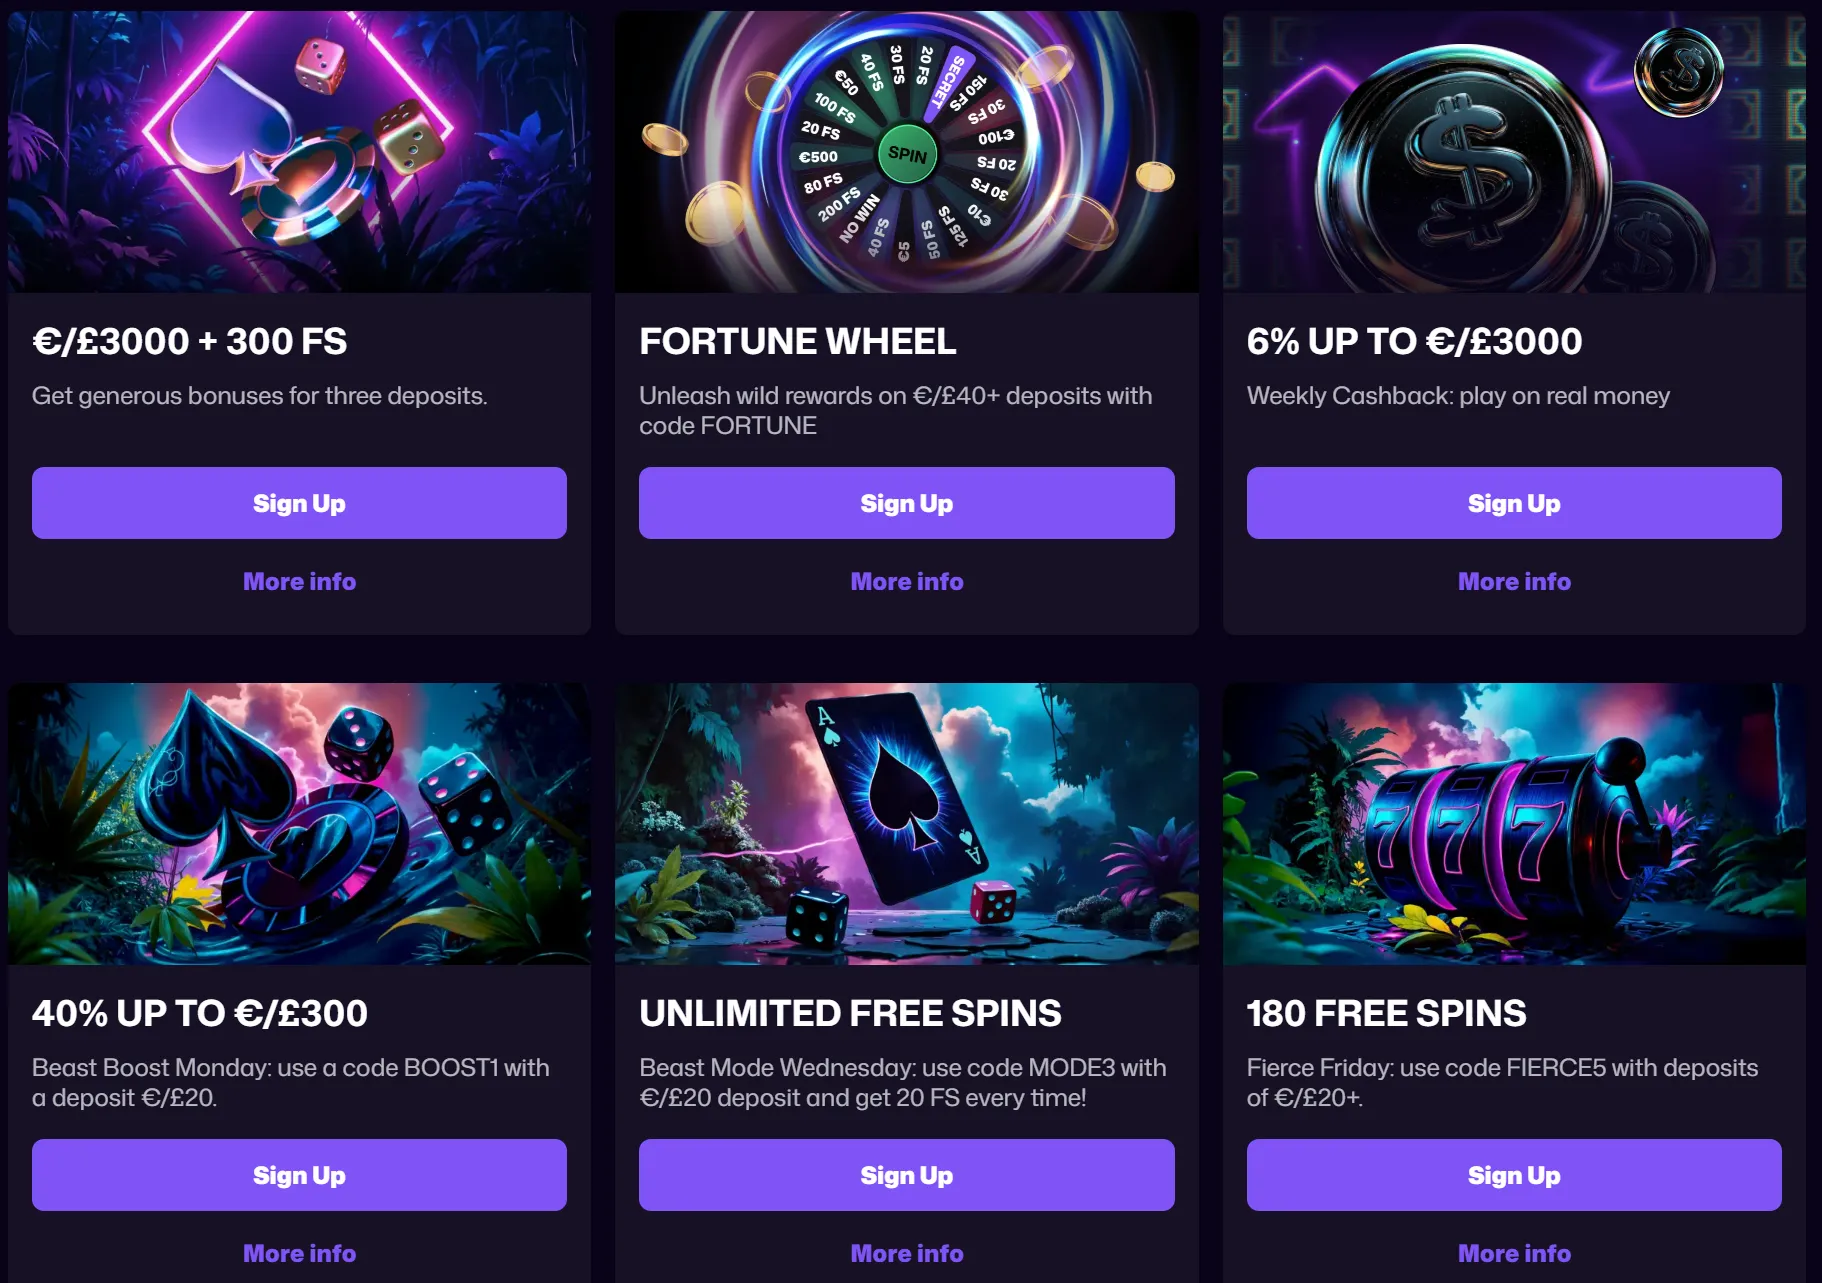
Task: Click Sign Up under €/£3000 + 300 FS offer
Action: point(299,503)
